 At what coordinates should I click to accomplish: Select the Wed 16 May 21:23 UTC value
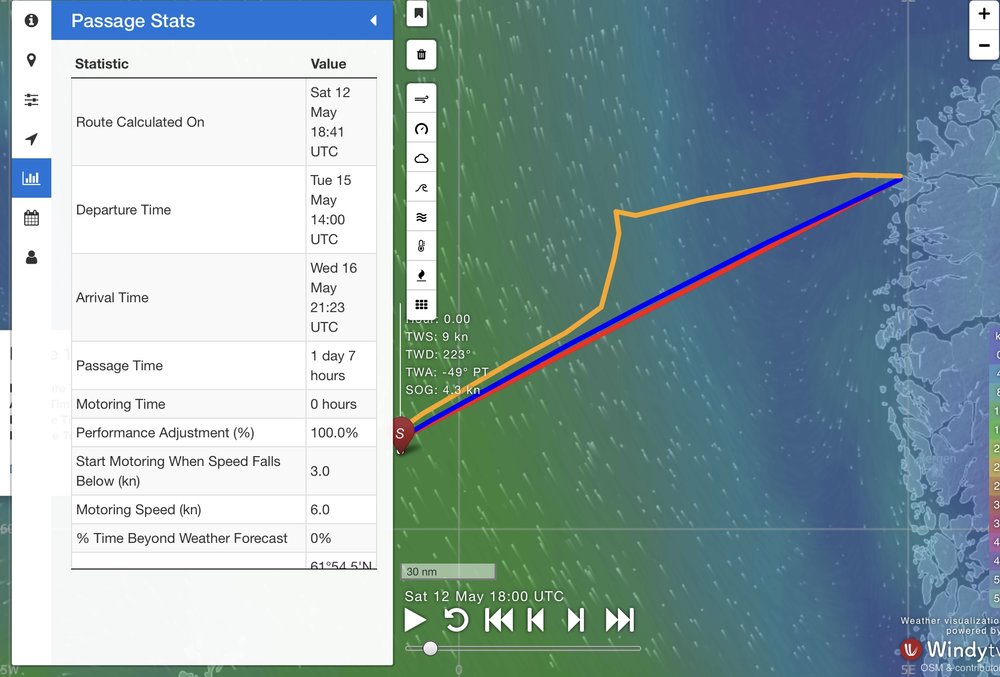tap(334, 297)
